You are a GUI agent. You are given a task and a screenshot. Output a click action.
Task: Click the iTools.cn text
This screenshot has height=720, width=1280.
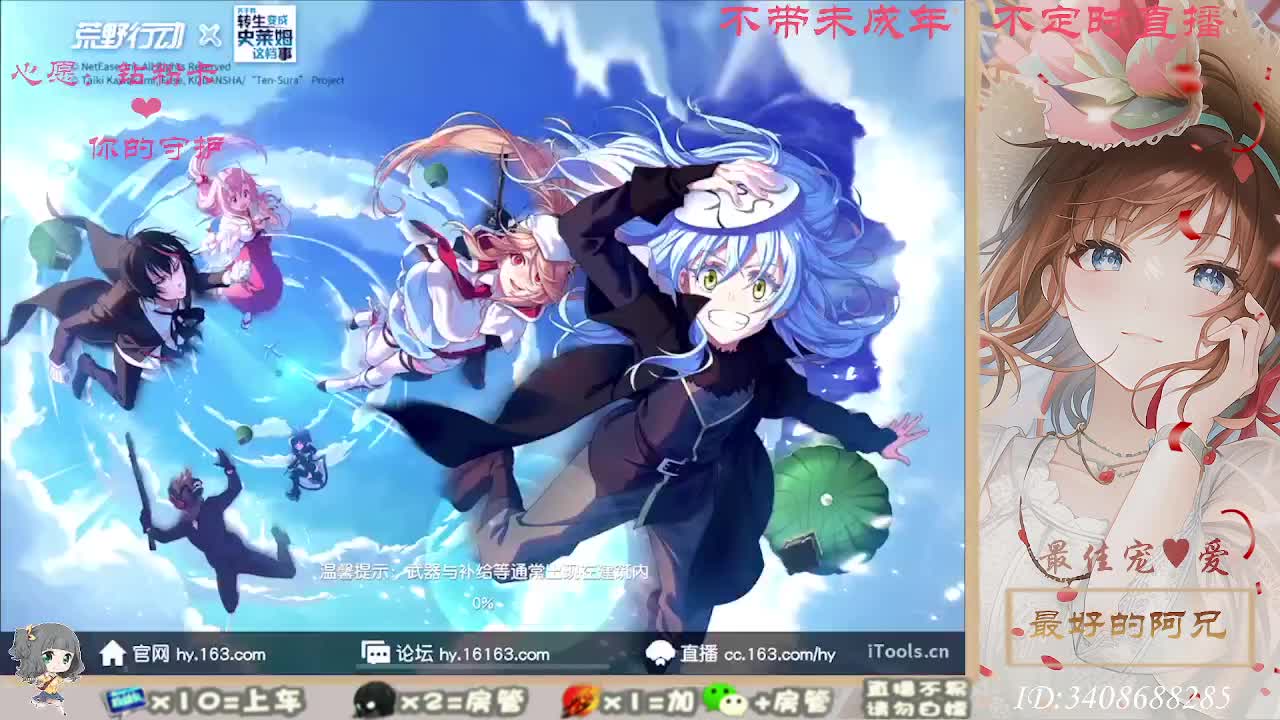[x=908, y=652]
